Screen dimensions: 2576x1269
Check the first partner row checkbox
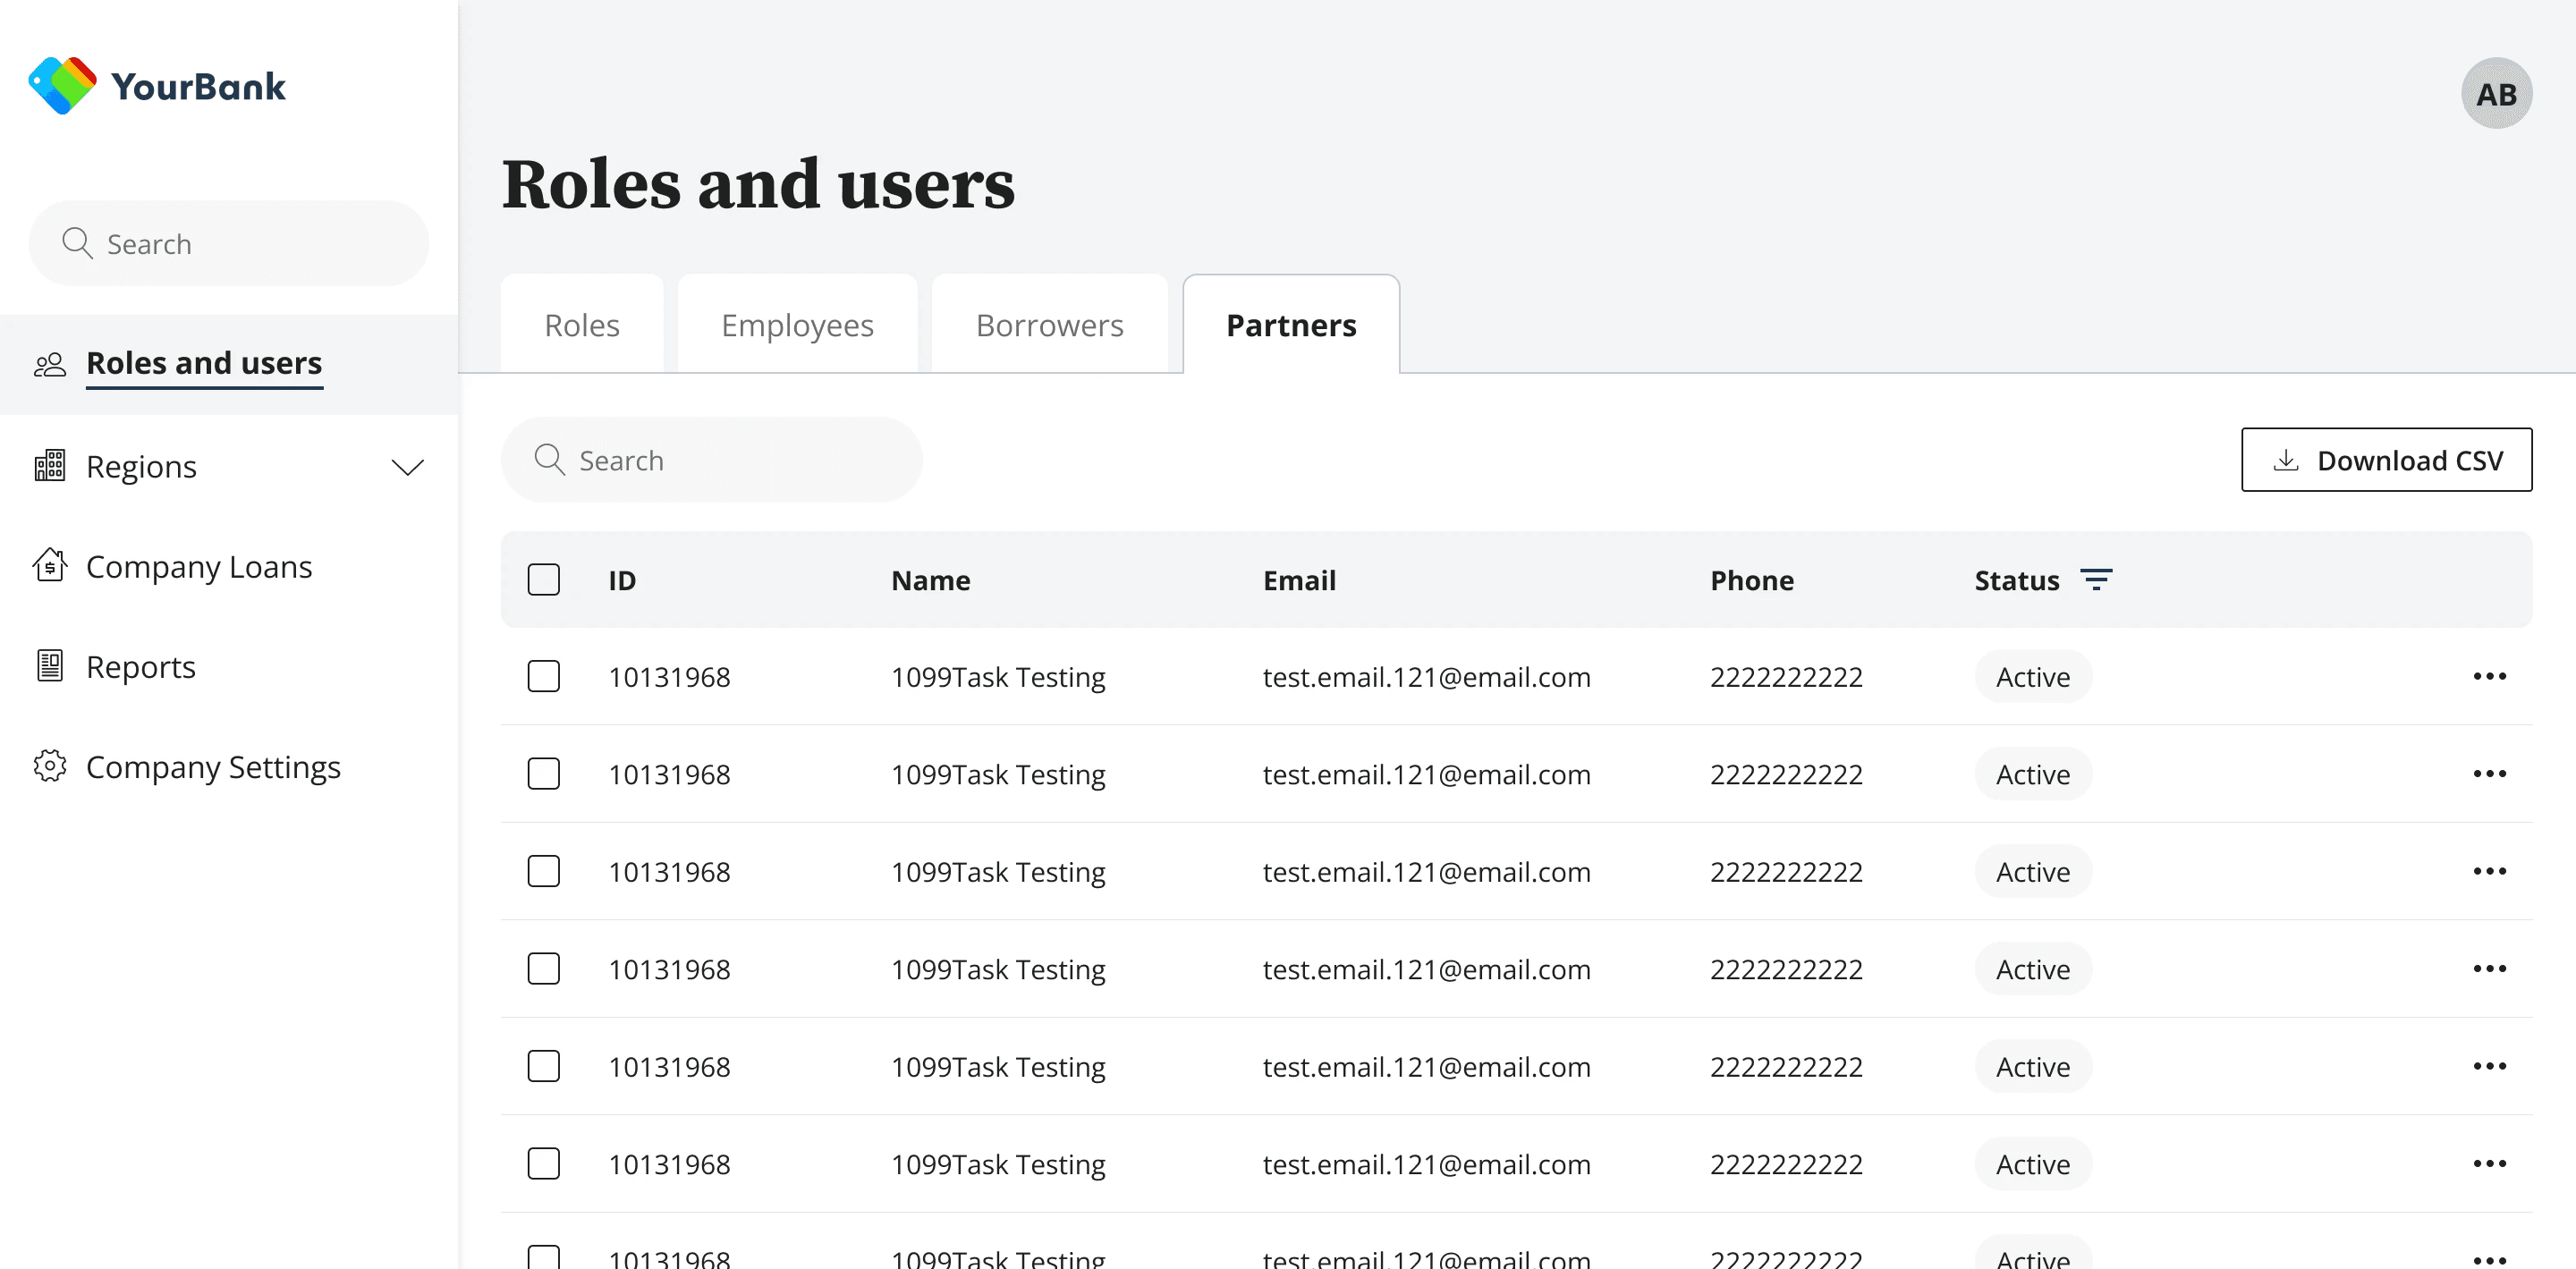pyautogui.click(x=543, y=677)
